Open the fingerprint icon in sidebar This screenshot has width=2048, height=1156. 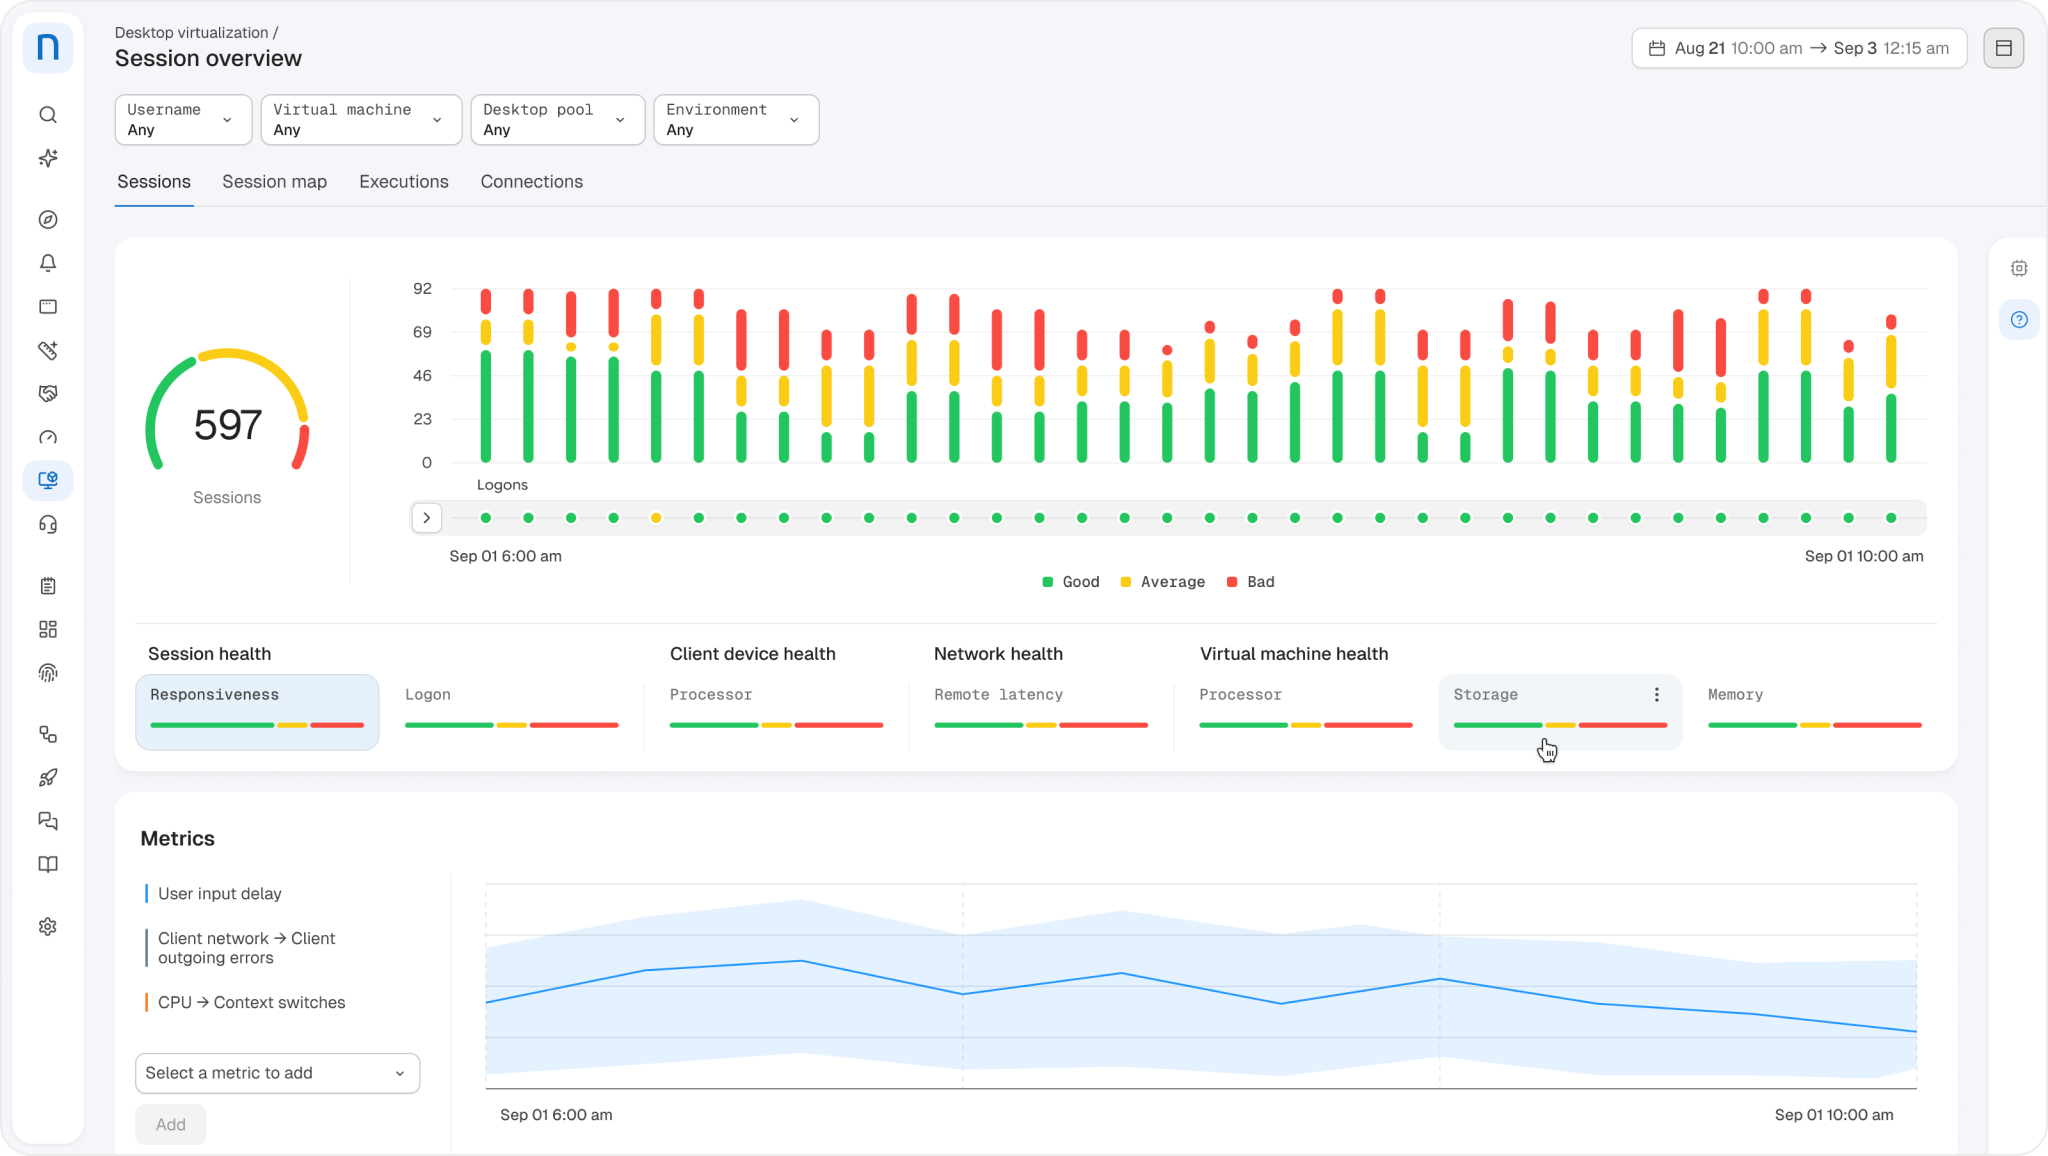pyautogui.click(x=48, y=673)
